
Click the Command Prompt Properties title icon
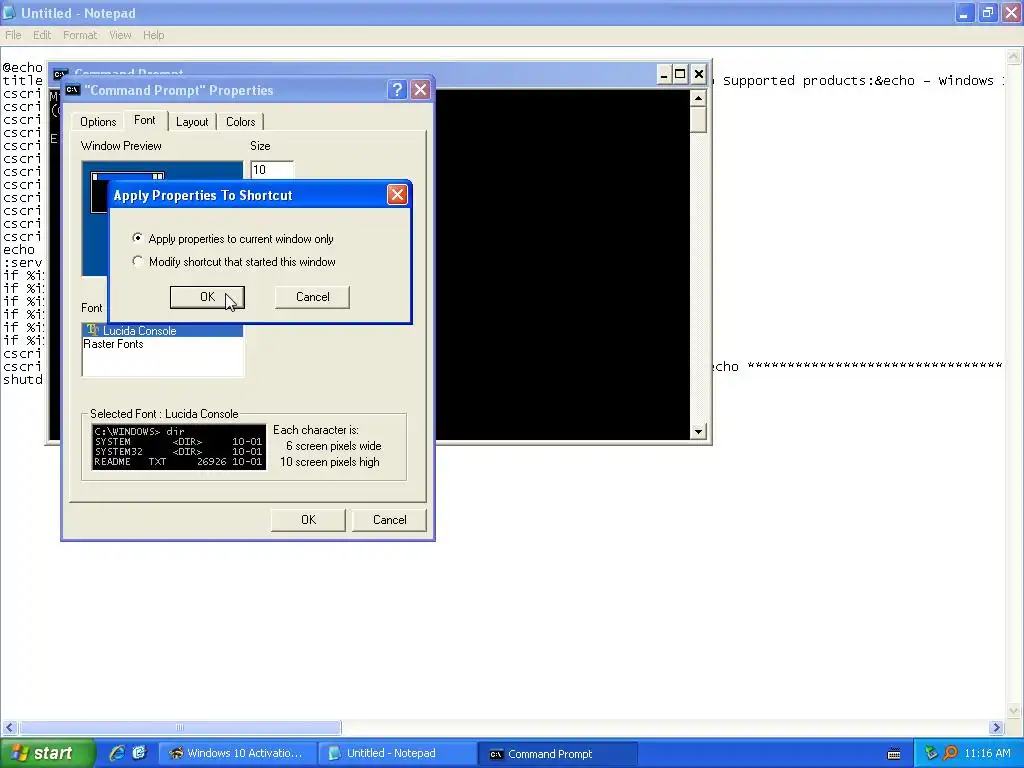[72, 90]
